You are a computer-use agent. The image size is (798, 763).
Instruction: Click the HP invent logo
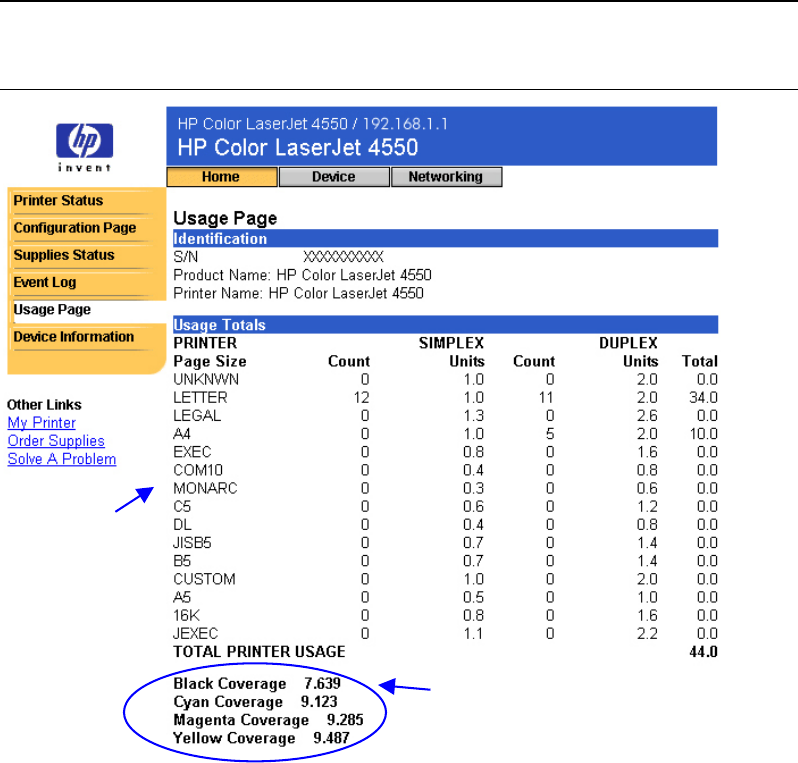pyautogui.click(x=84, y=148)
